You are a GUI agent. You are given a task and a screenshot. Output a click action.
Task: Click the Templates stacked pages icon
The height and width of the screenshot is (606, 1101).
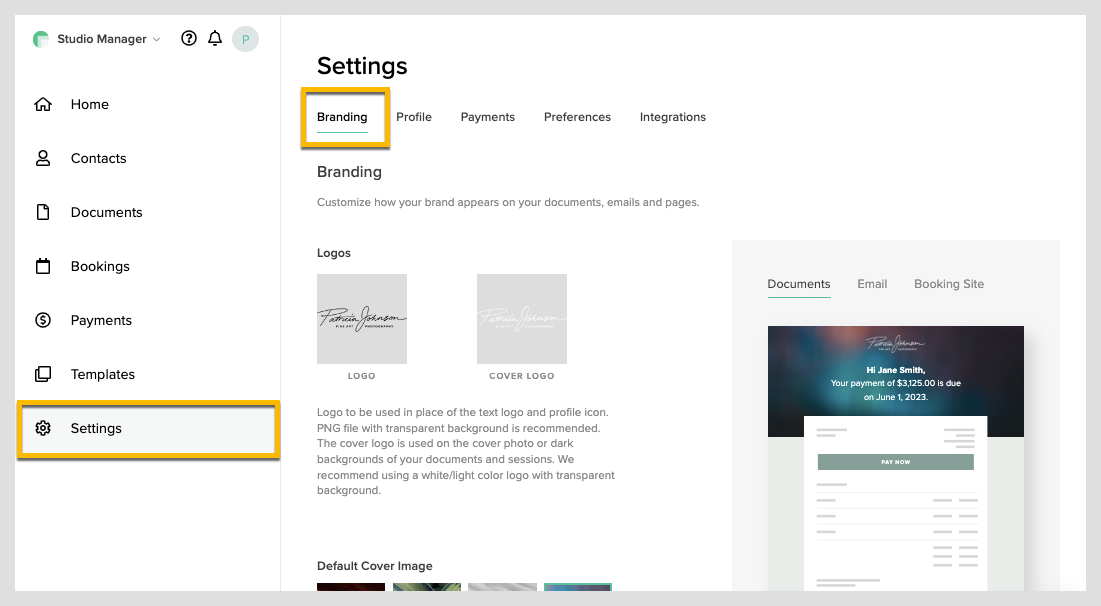pos(43,374)
